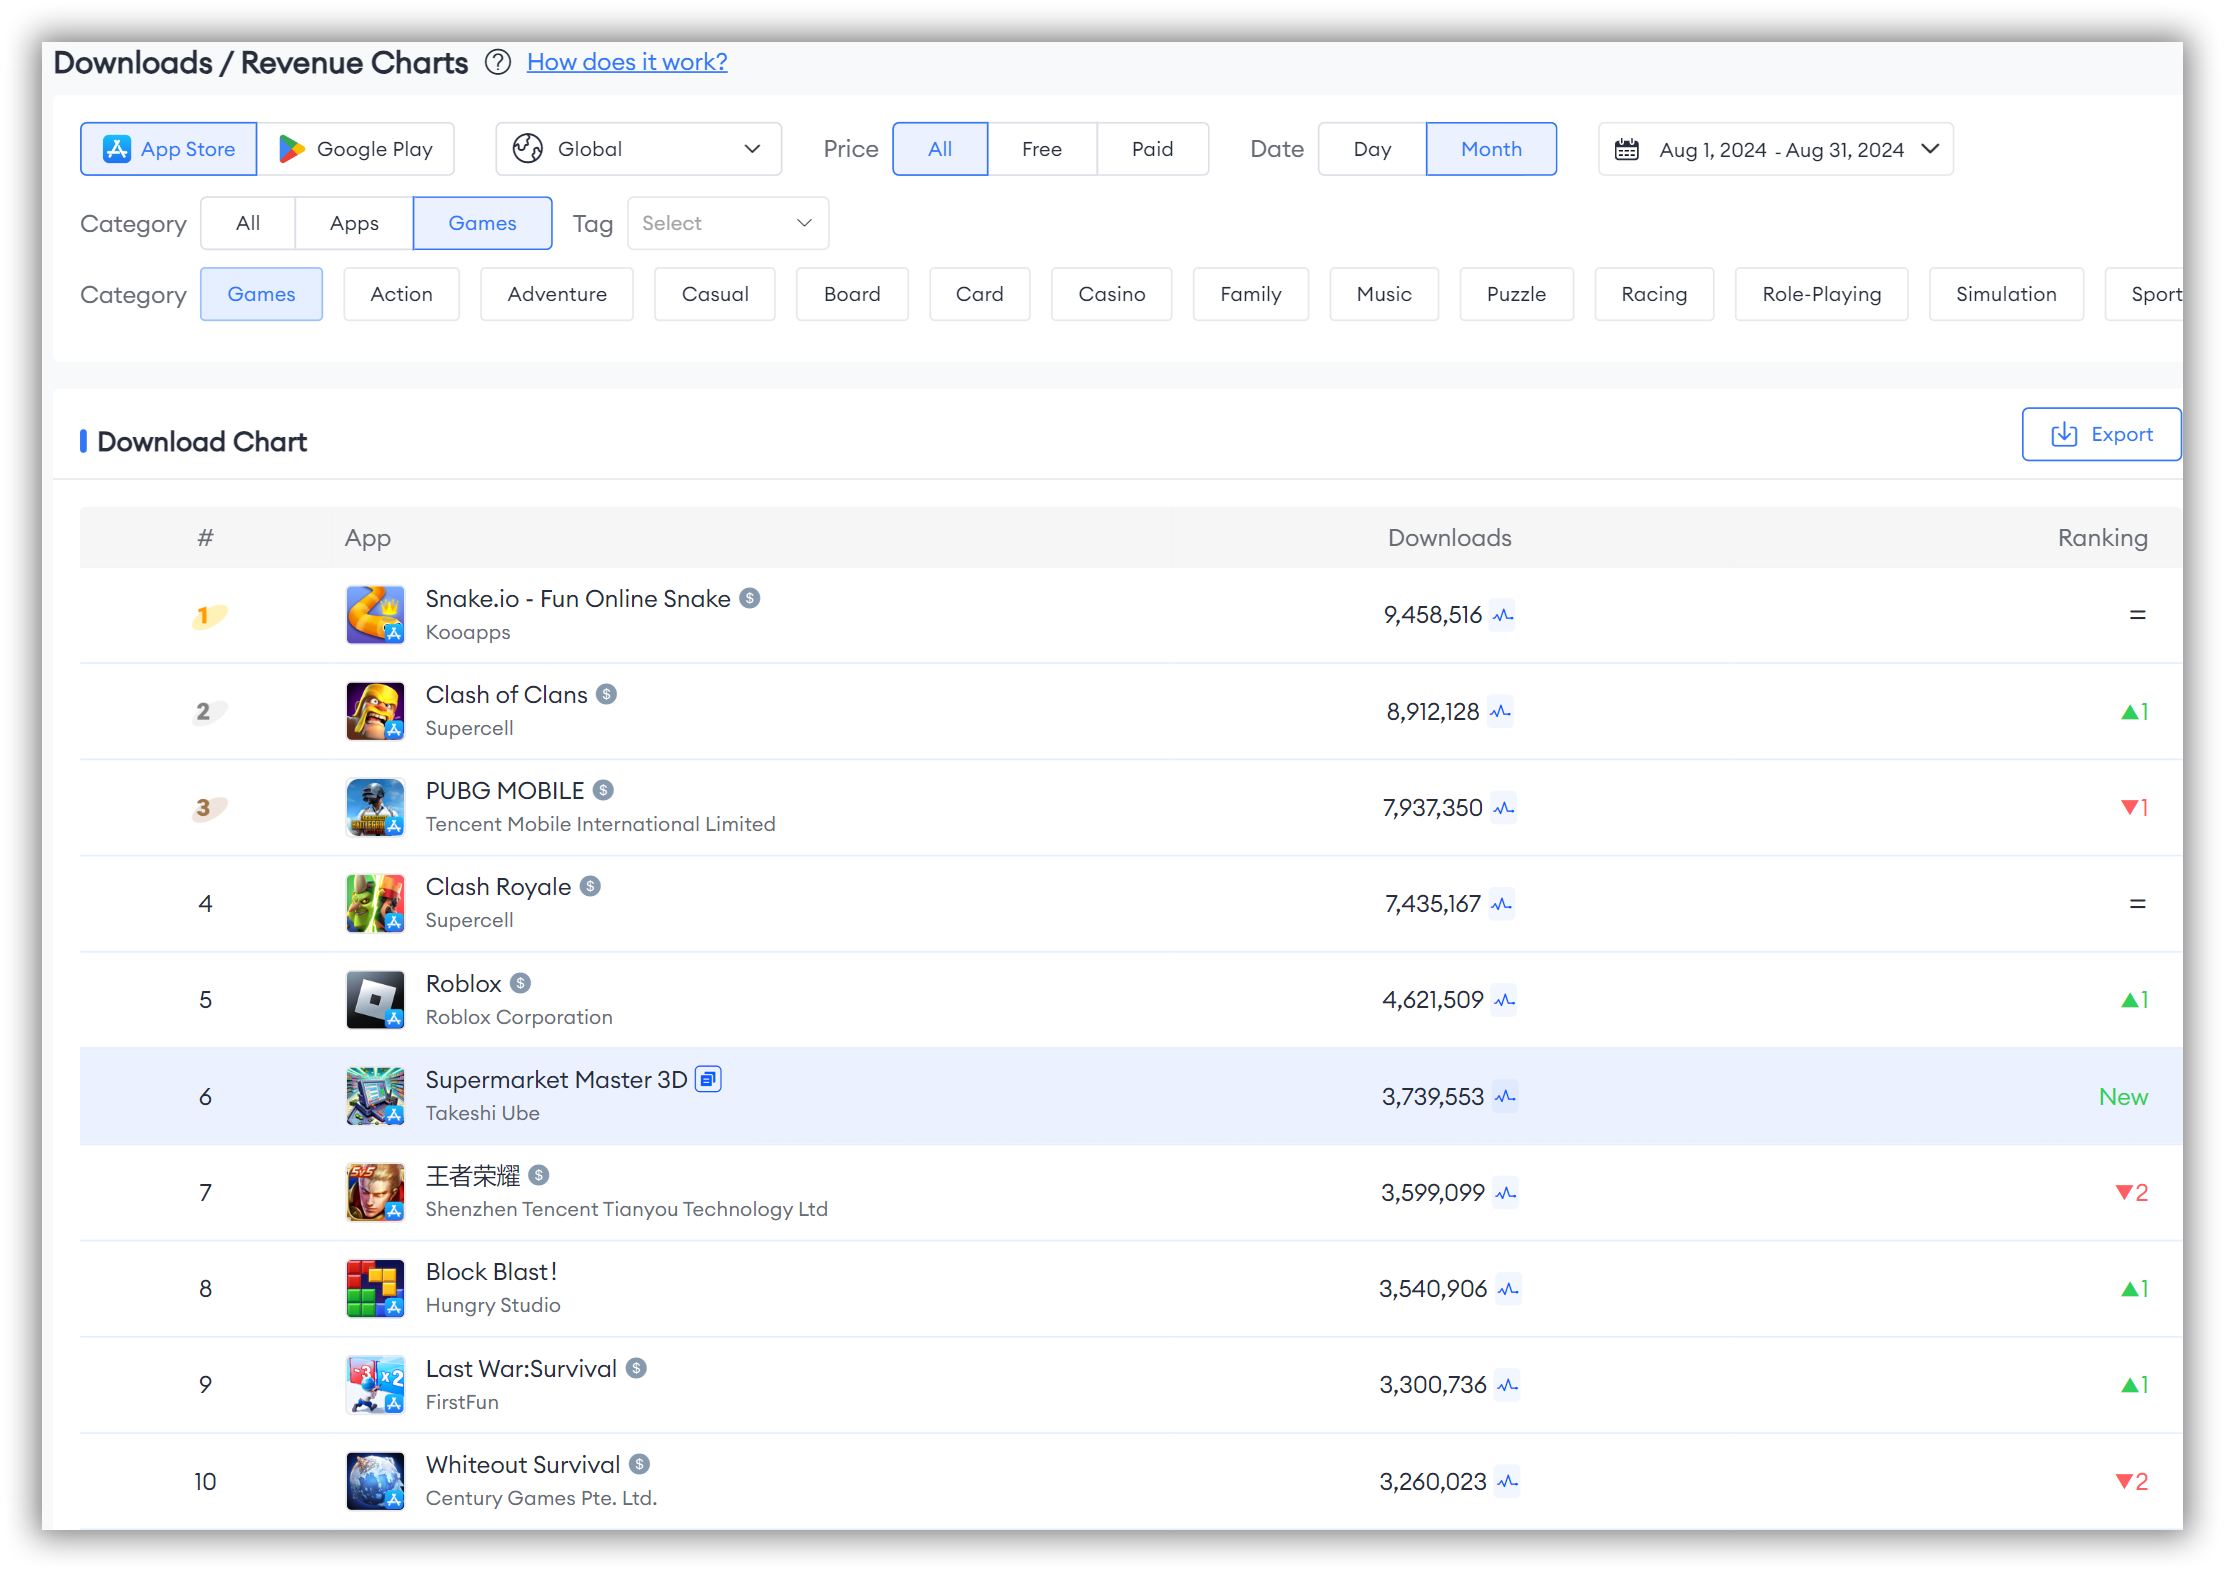2225x1572 pixels.
Task: Click the PUBG MOBILE app icon
Action: click(373, 806)
